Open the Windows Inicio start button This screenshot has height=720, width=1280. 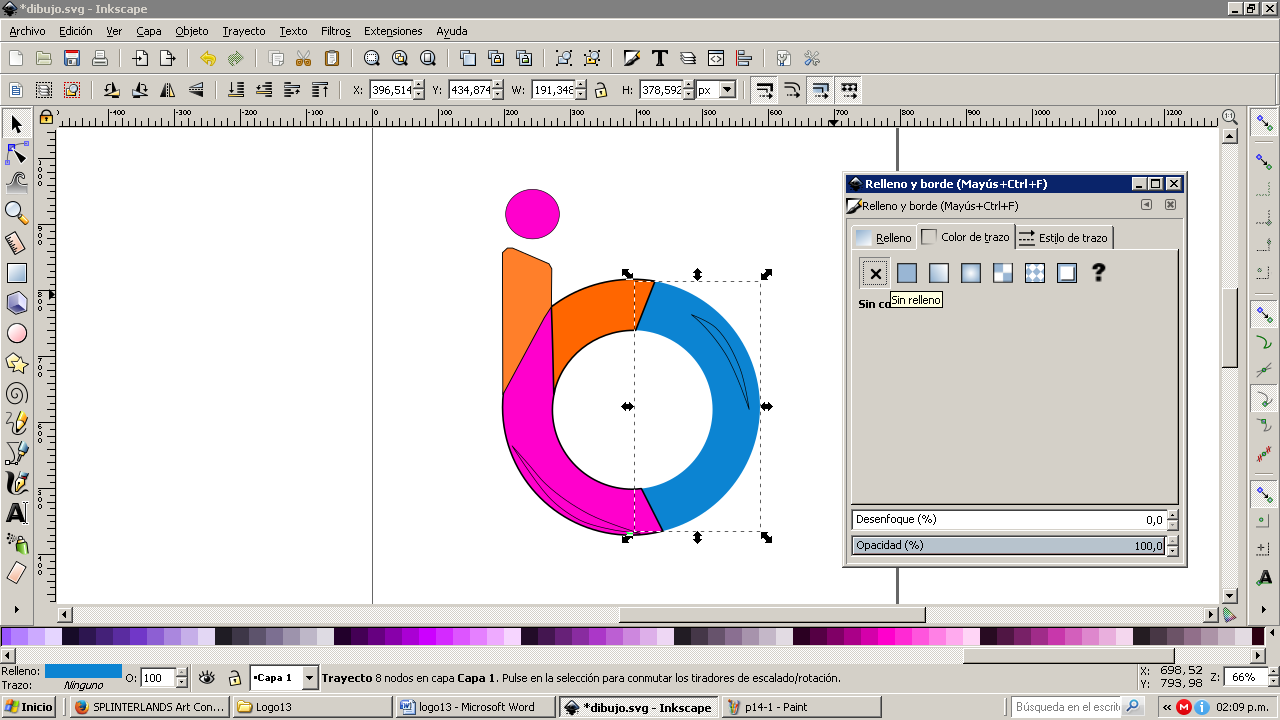[x=29, y=707]
